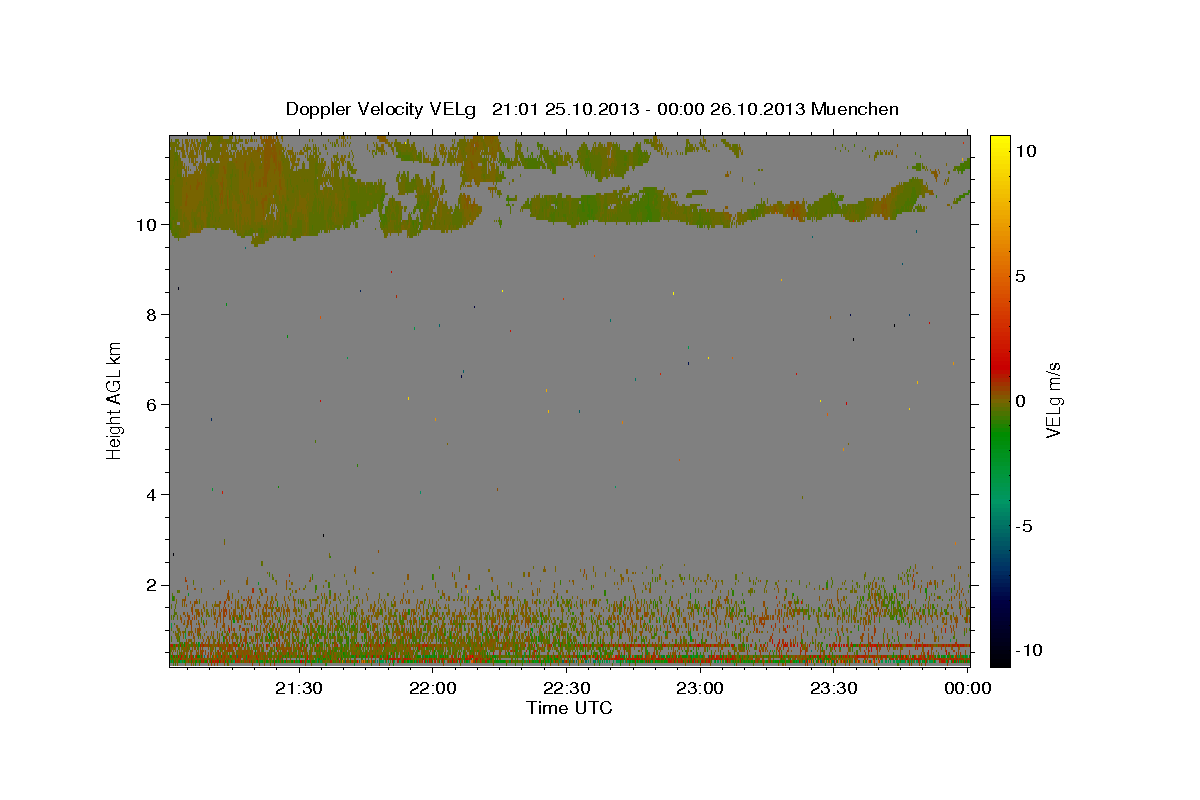
Task: Click the 22:00 time tick label
Action: coord(433,688)
